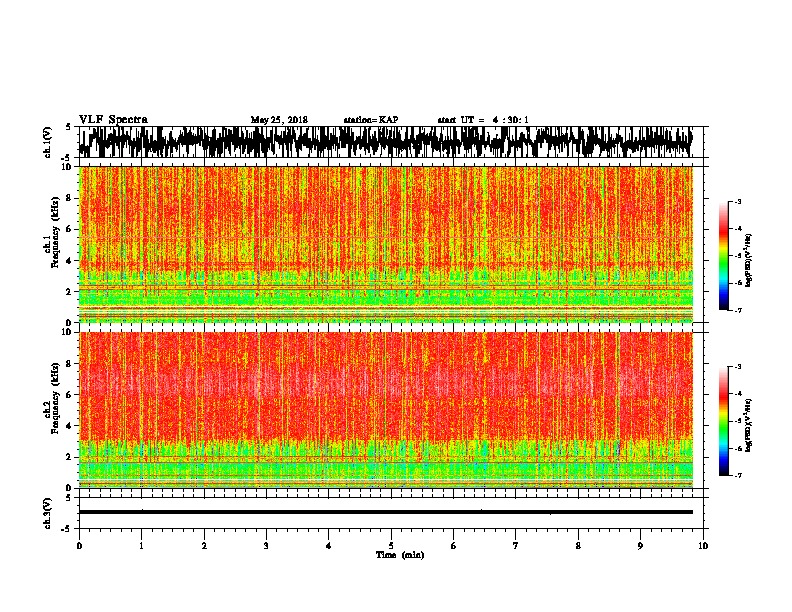
Task: Click the time axis tick label "5"
Action: pos(391,546)
